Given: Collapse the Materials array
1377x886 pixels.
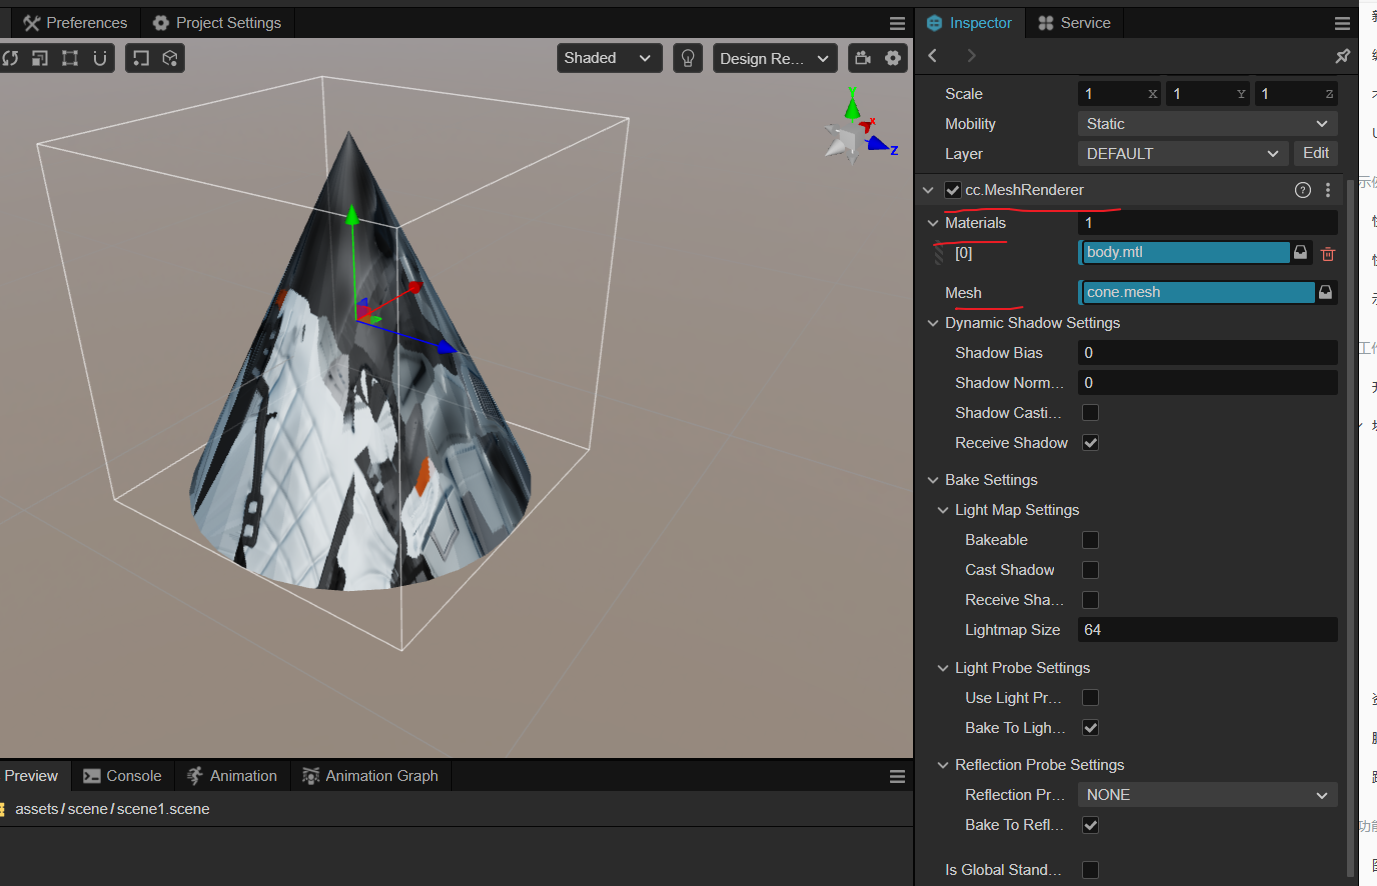Looking at the screenshot, I should click(x=934, y=223).
